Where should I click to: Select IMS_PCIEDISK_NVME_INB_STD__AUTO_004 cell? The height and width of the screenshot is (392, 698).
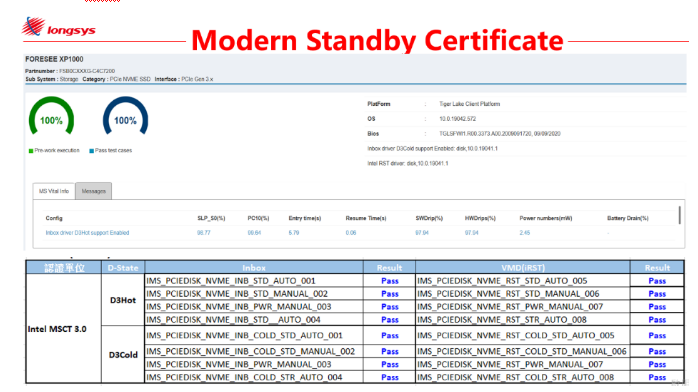point(254,319)
